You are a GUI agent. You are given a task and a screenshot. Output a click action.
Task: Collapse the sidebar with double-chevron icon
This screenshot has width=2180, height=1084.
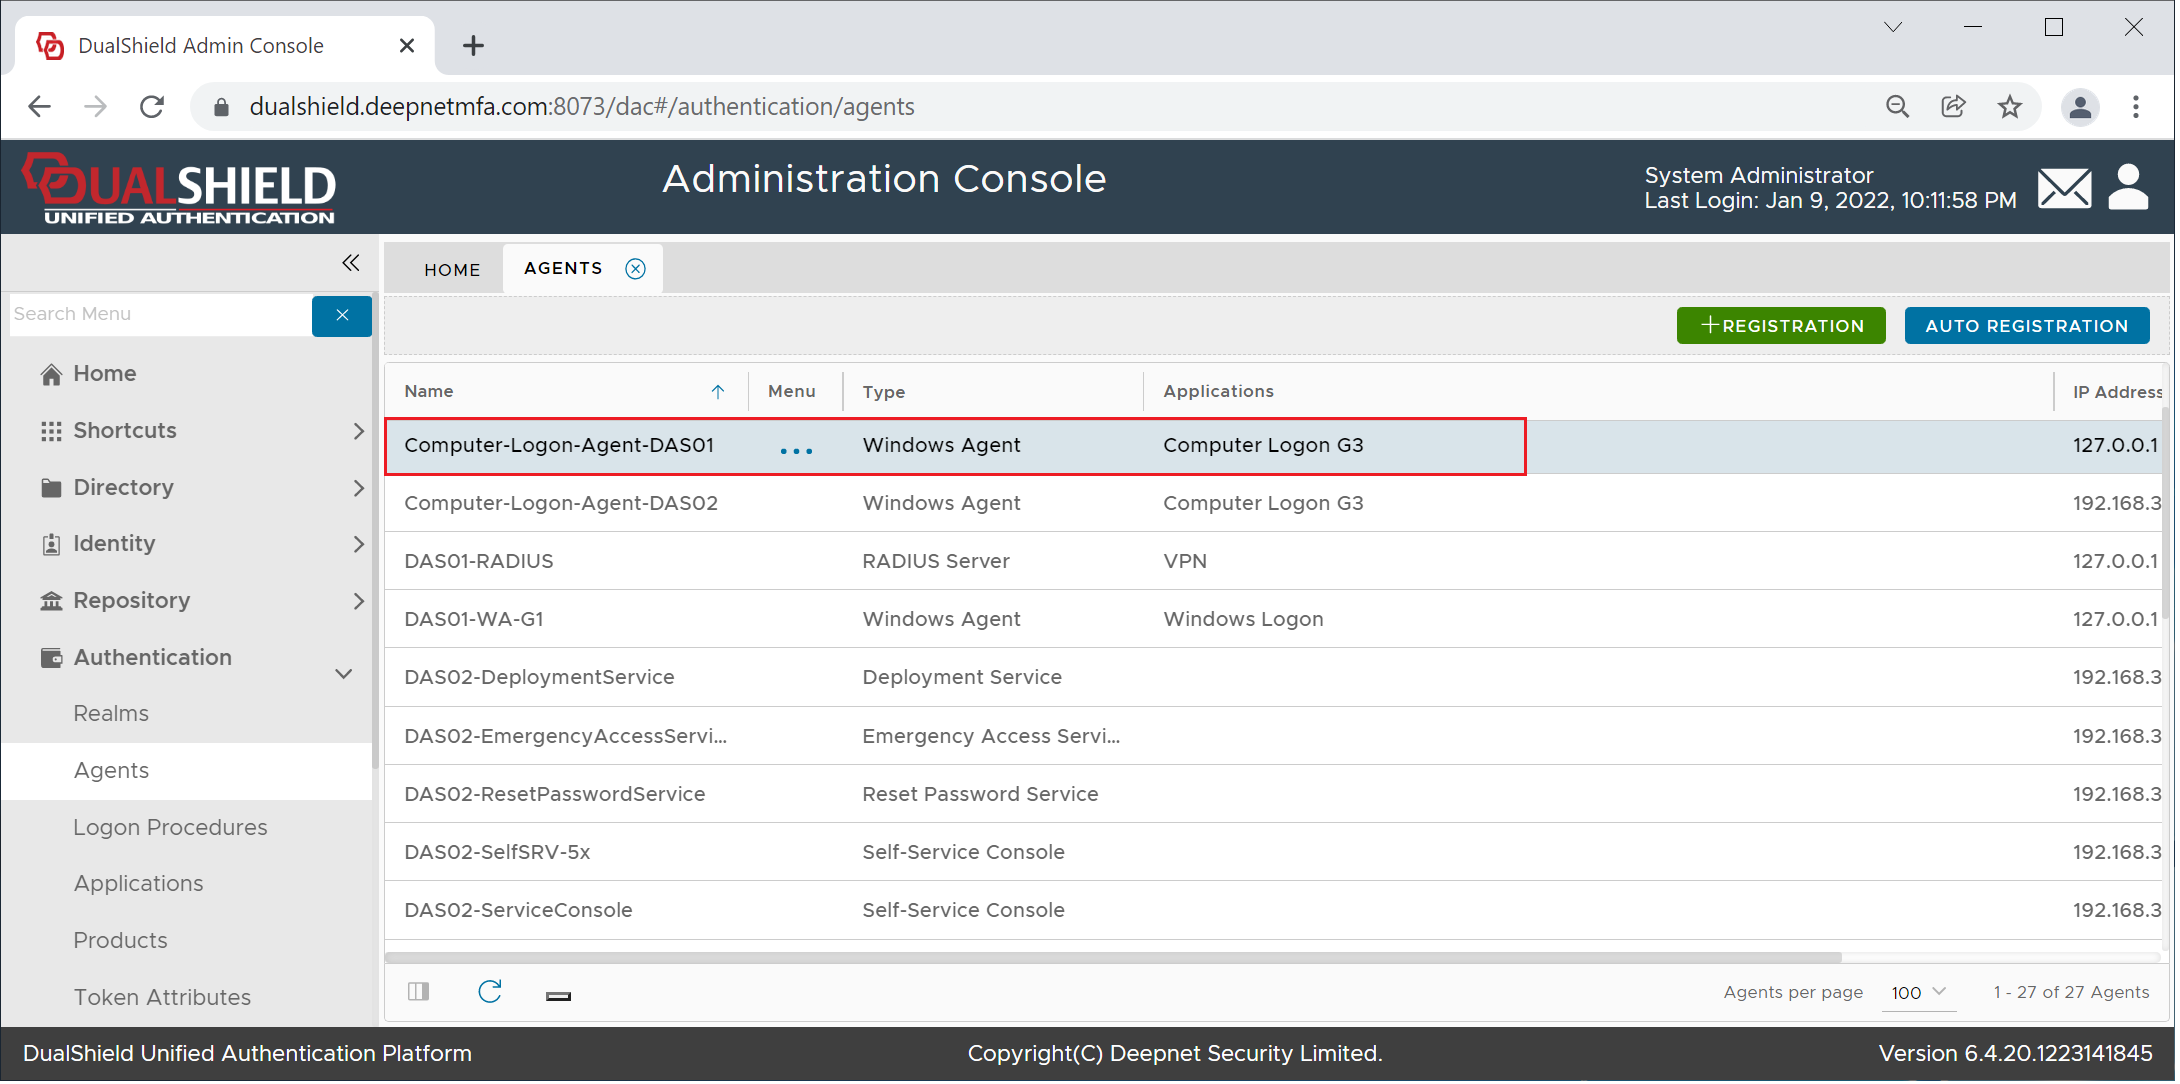point(350,263)
